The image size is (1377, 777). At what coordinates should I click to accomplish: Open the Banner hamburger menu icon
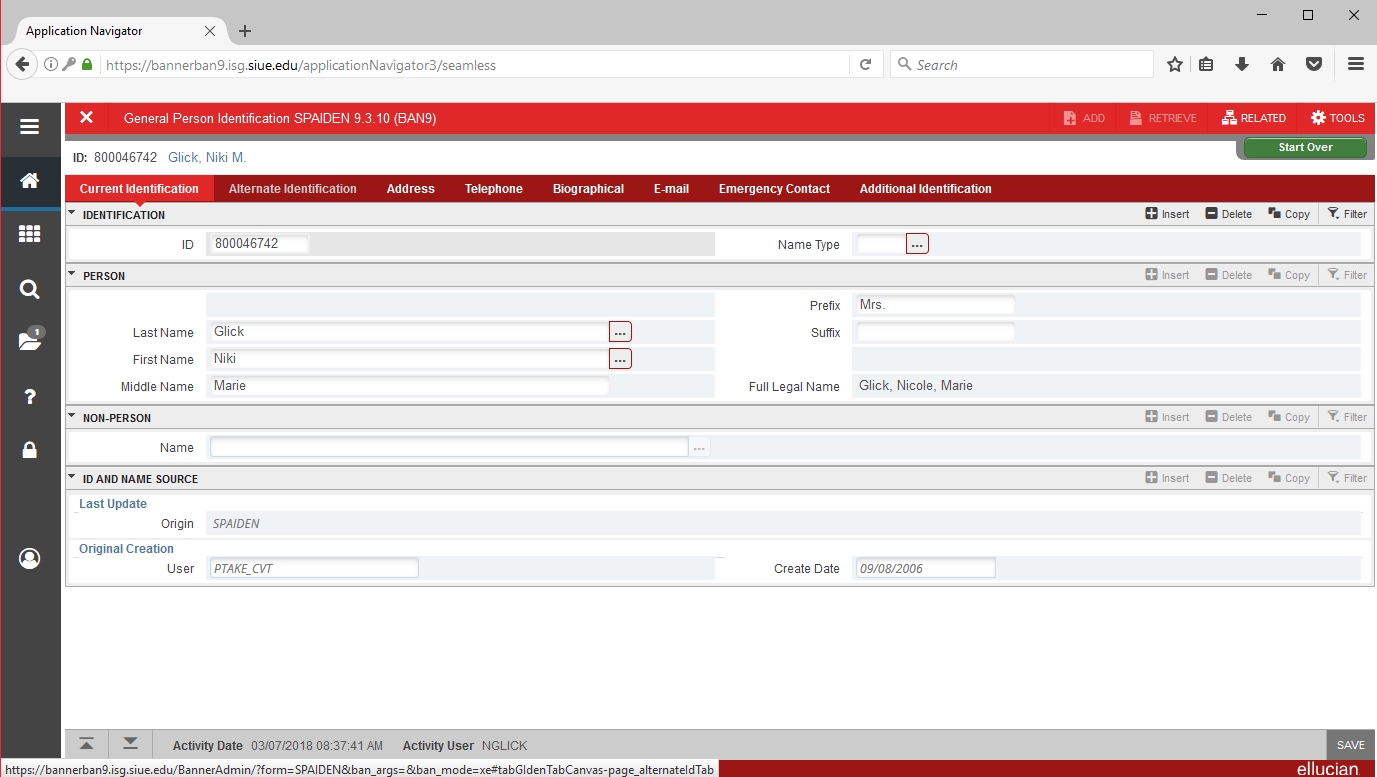[x=29, y=127]
